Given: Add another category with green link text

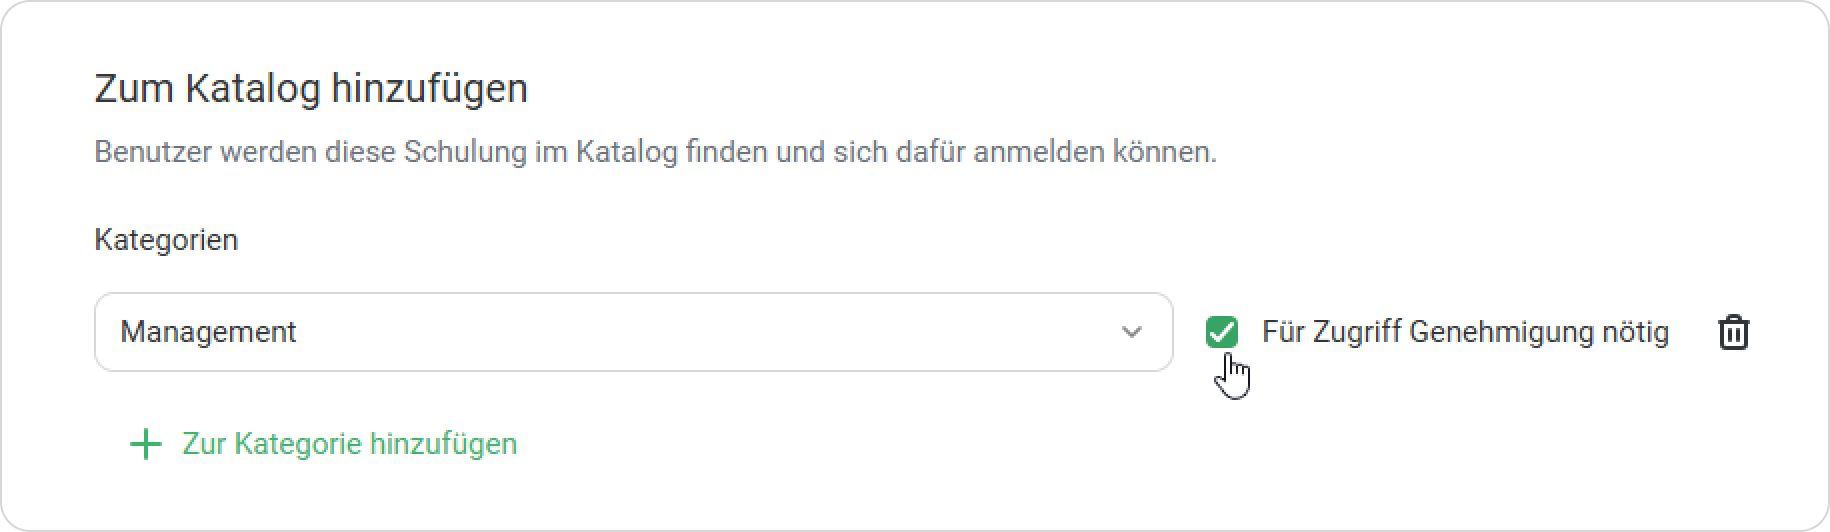Looking at the screenshot, I should pyautogui.click(x=349, y=444).
